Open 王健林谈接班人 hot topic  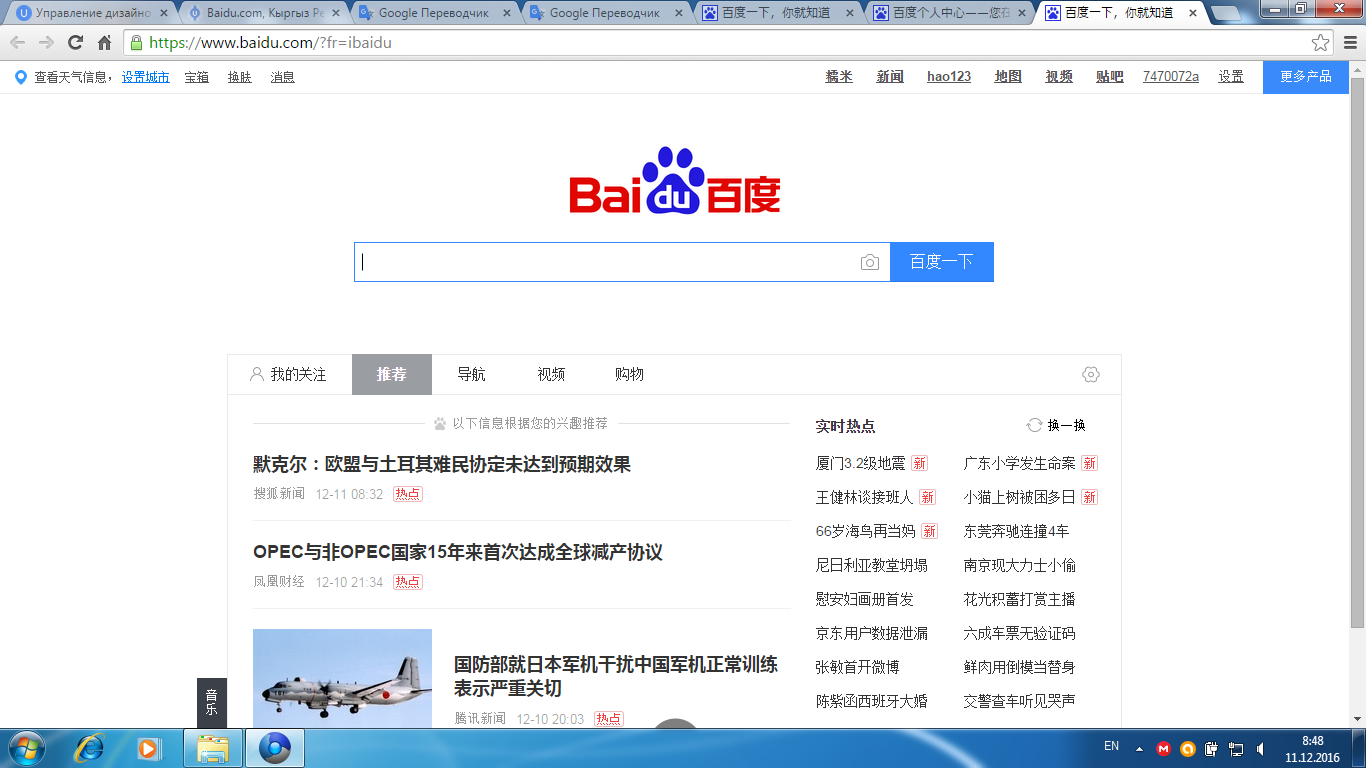coord(865,497)
